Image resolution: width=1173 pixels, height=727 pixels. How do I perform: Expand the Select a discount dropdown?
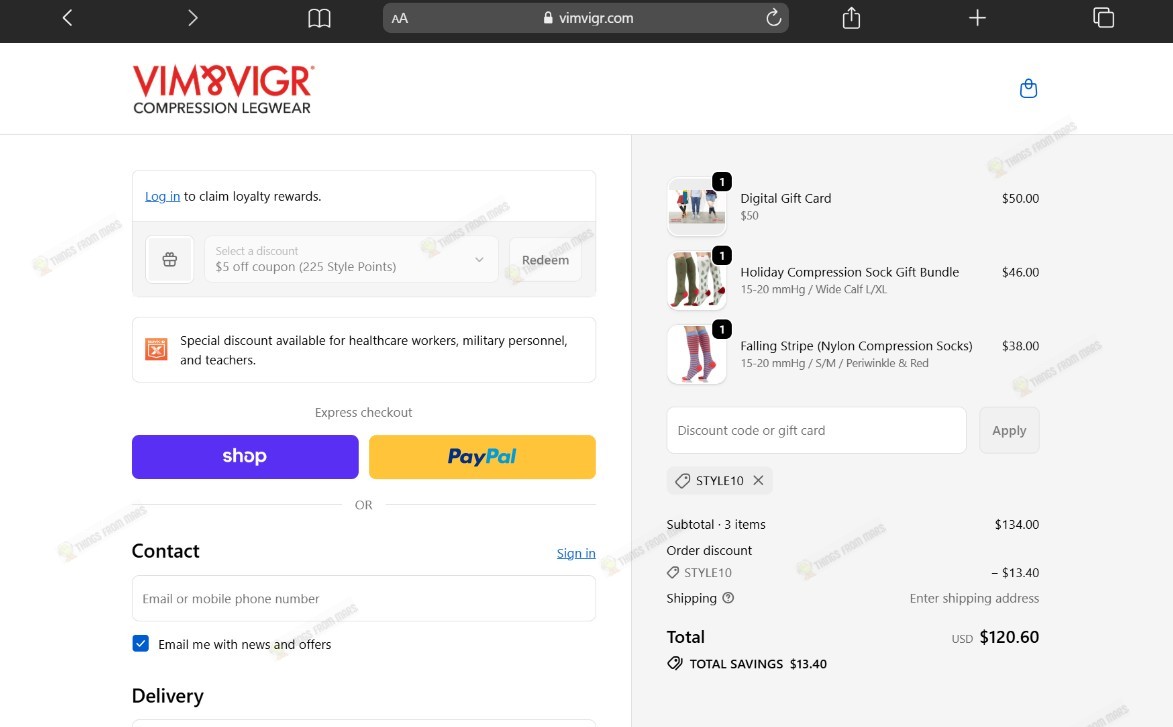351,260
